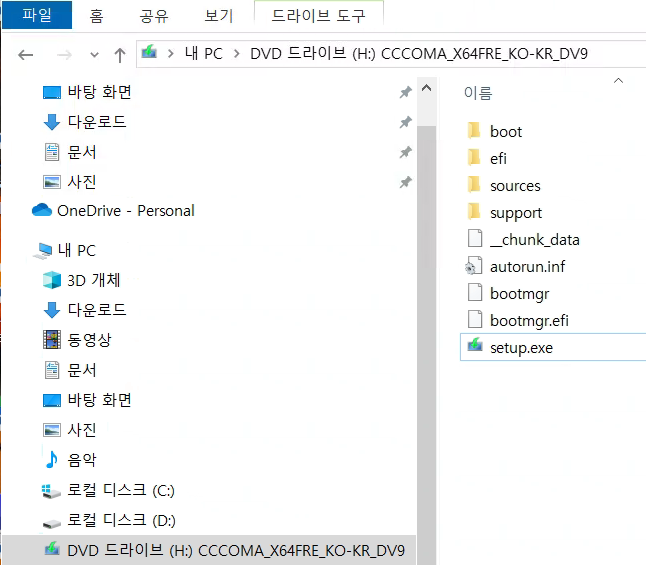Select the bootmgr.efi file
Viewport: 646px width, 565px height.
pyautogui.click(x=529, y=321)
